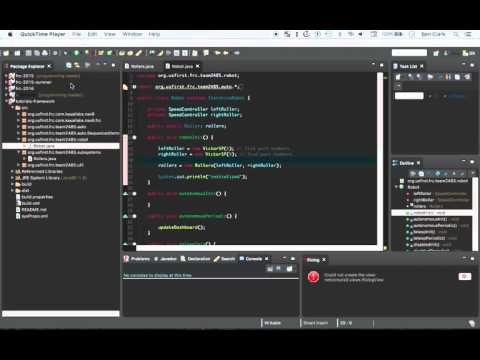The height and width of the screenshot is (360, 480).
Task: Collapse the src folder
Action: pyautogui.click(x=12, y=108)
